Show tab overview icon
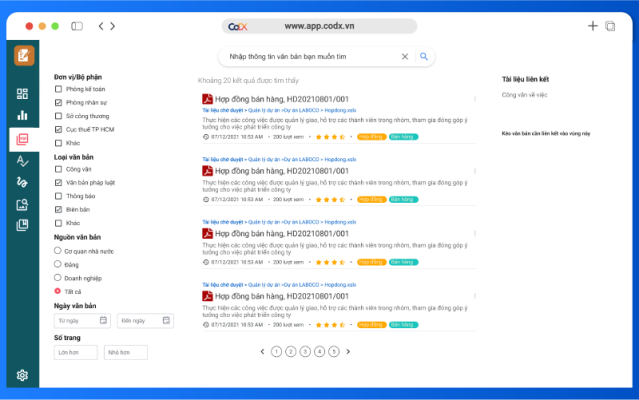Image resolution: width=639 pixels, height=400 pixels. point(610,26)
